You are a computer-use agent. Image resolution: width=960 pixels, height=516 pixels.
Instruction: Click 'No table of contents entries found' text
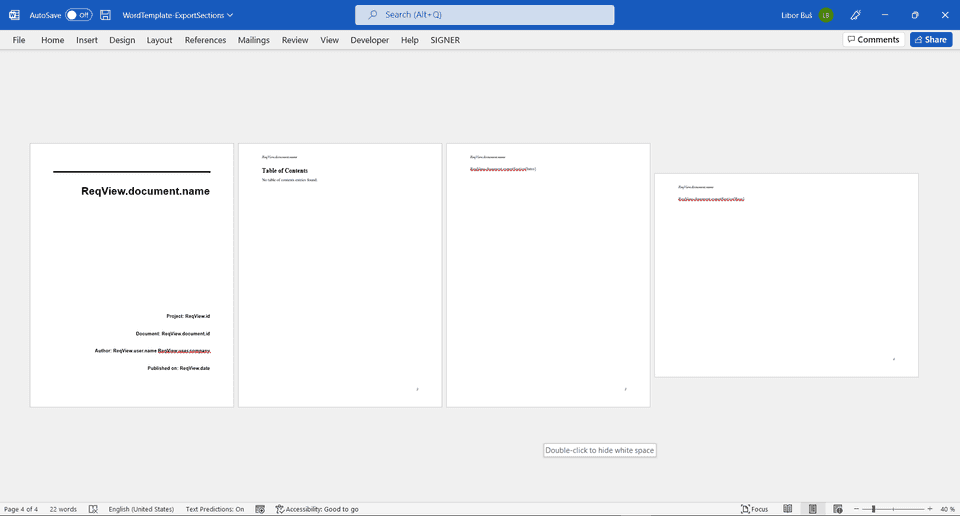(x=289, y=180)
